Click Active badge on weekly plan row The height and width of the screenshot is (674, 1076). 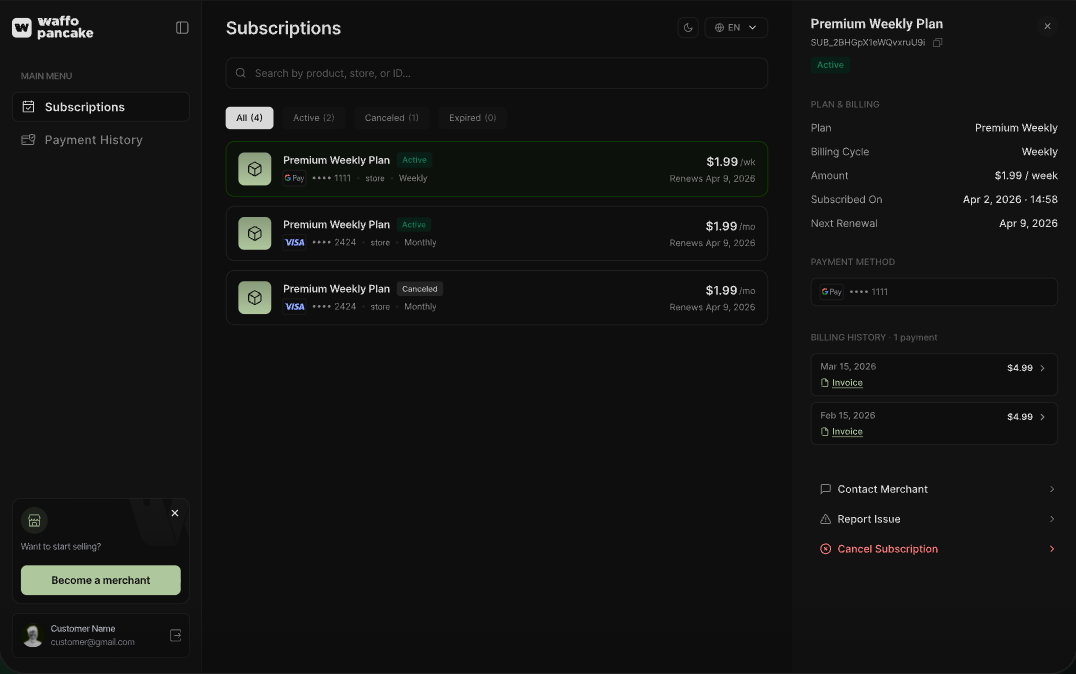point(414,160)
